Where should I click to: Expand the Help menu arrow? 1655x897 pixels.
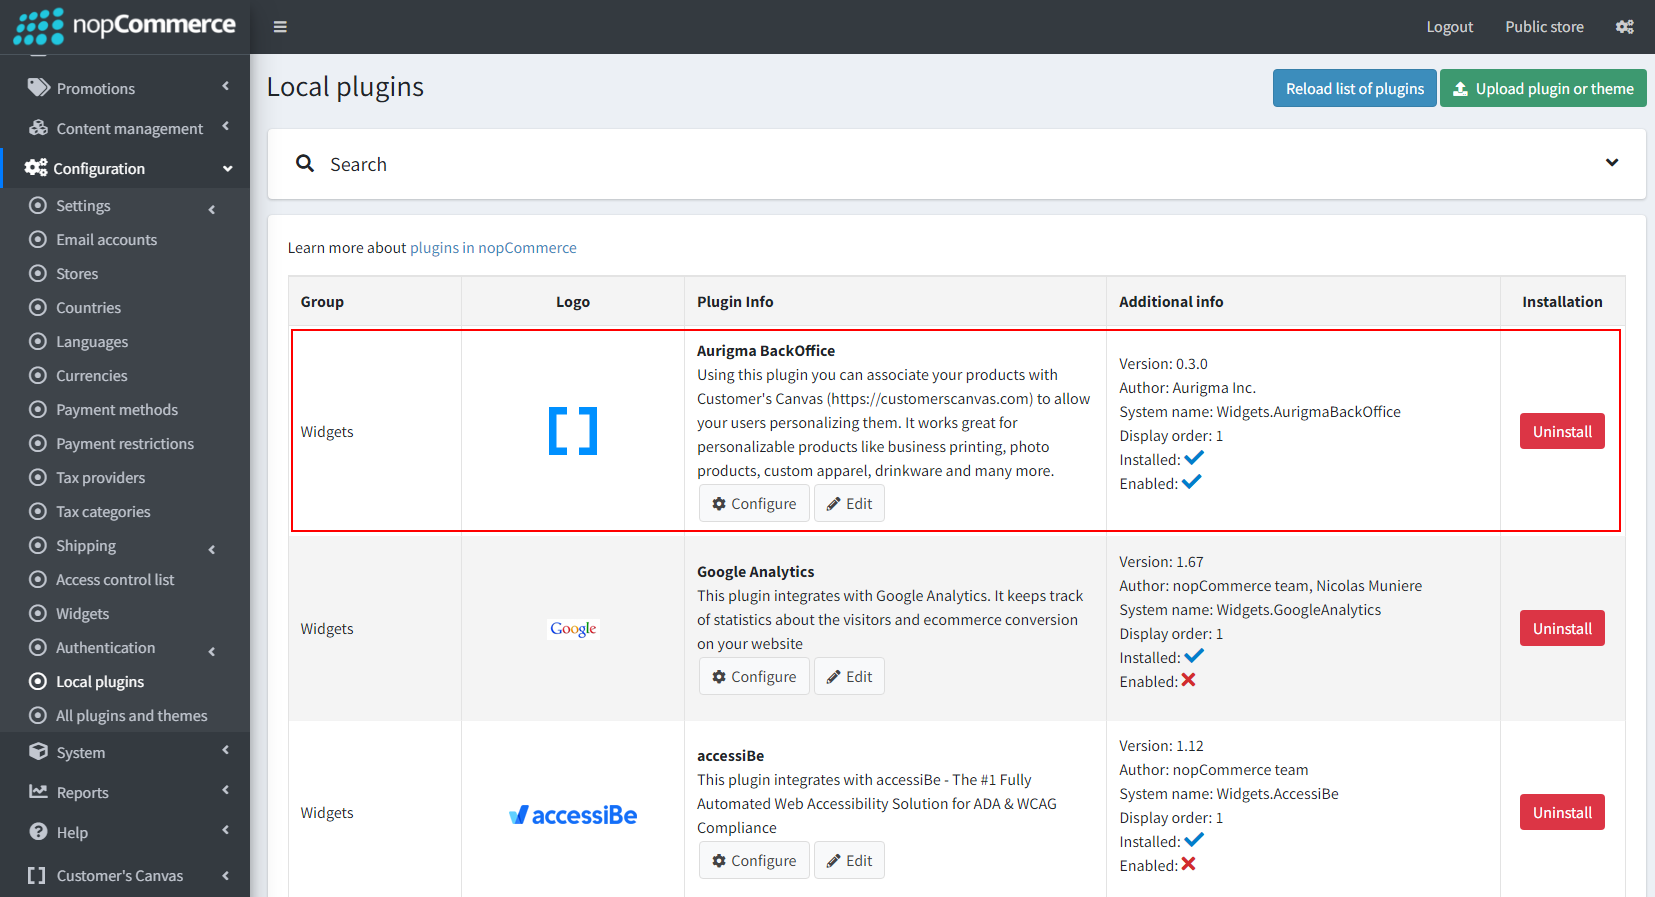[226, 830]
